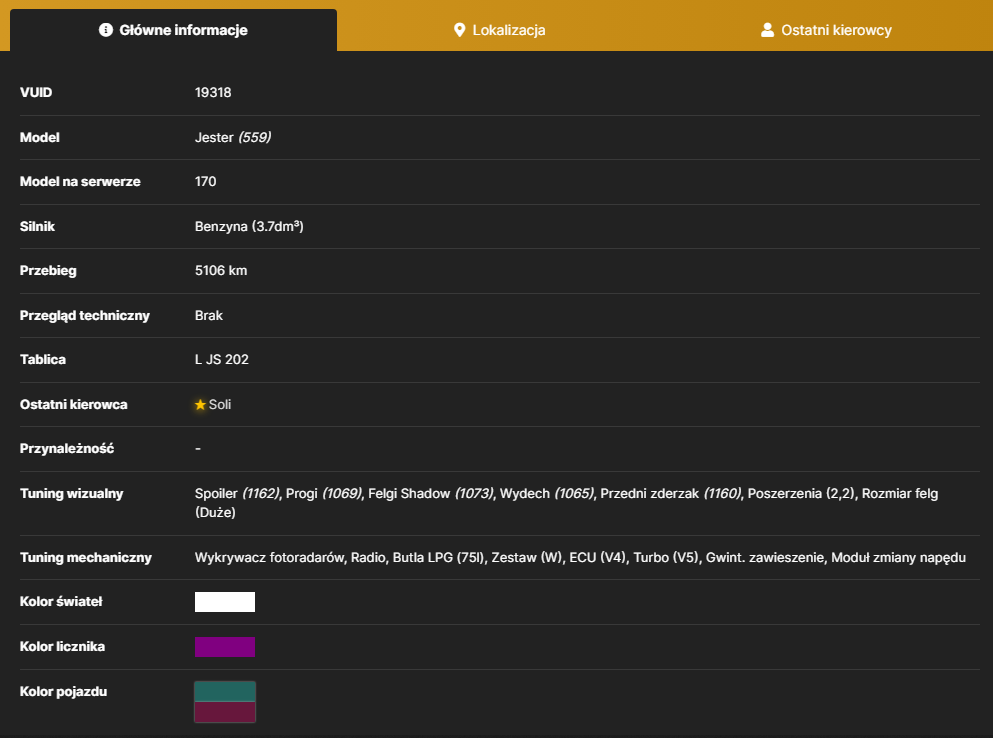Select the white Kolor świateł swatch

coord(225,602)
